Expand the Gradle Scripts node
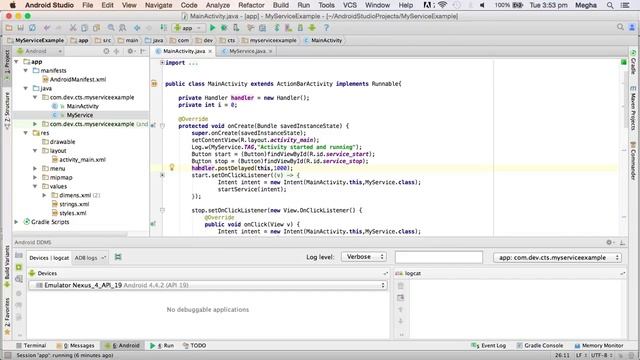Image resolution: width=640 pixels, height=360 pixels. point(16,222)
